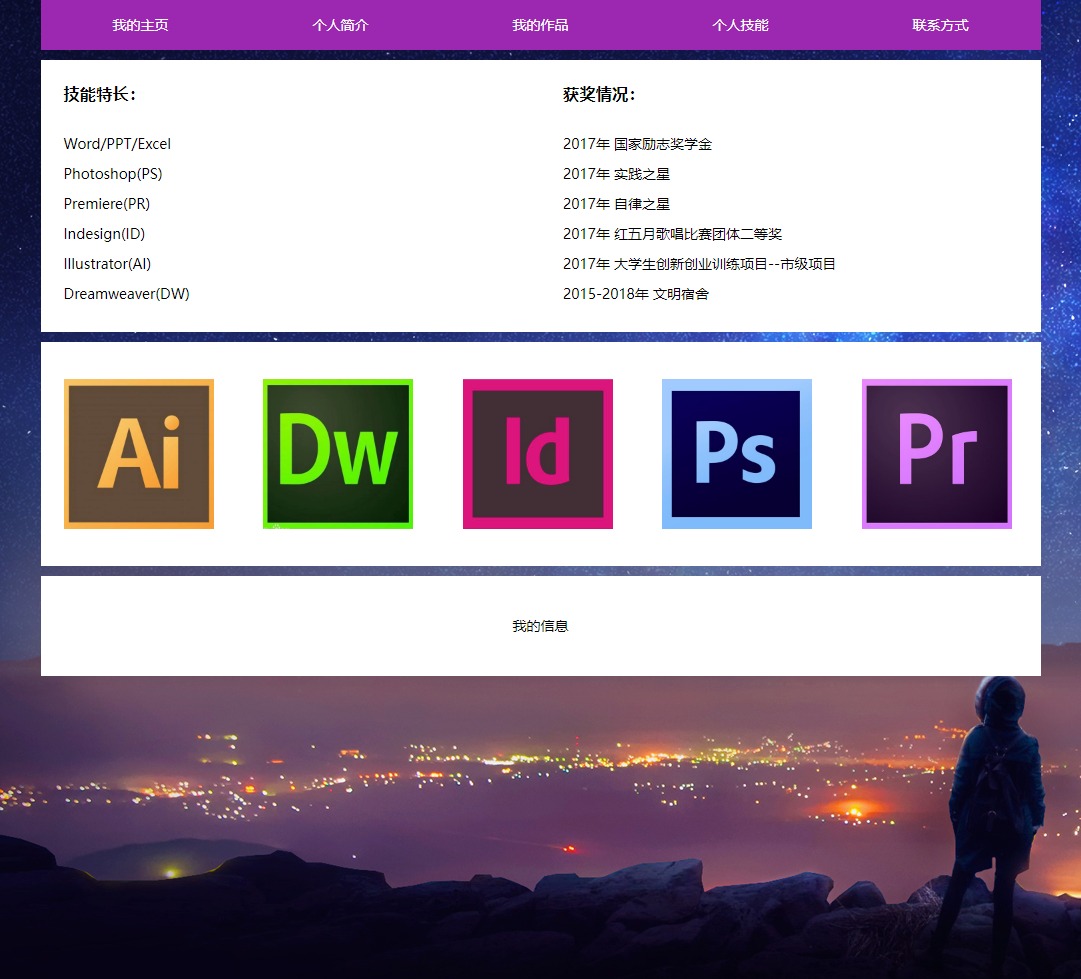This screenshot has height=979, width=1081.
Task: Click the 我的信息 footer text
Action: point(540,626)
